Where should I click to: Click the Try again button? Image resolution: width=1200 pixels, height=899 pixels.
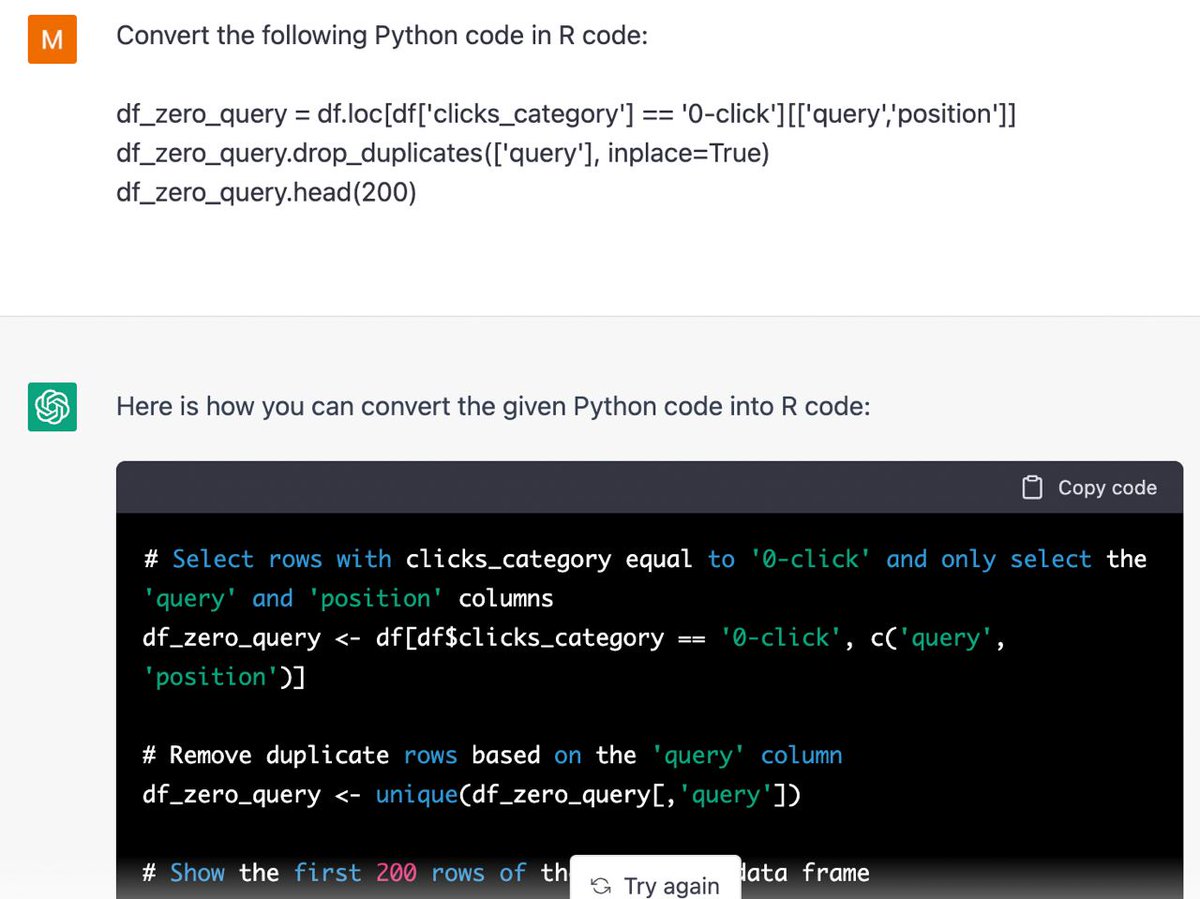tap(656, 883)
